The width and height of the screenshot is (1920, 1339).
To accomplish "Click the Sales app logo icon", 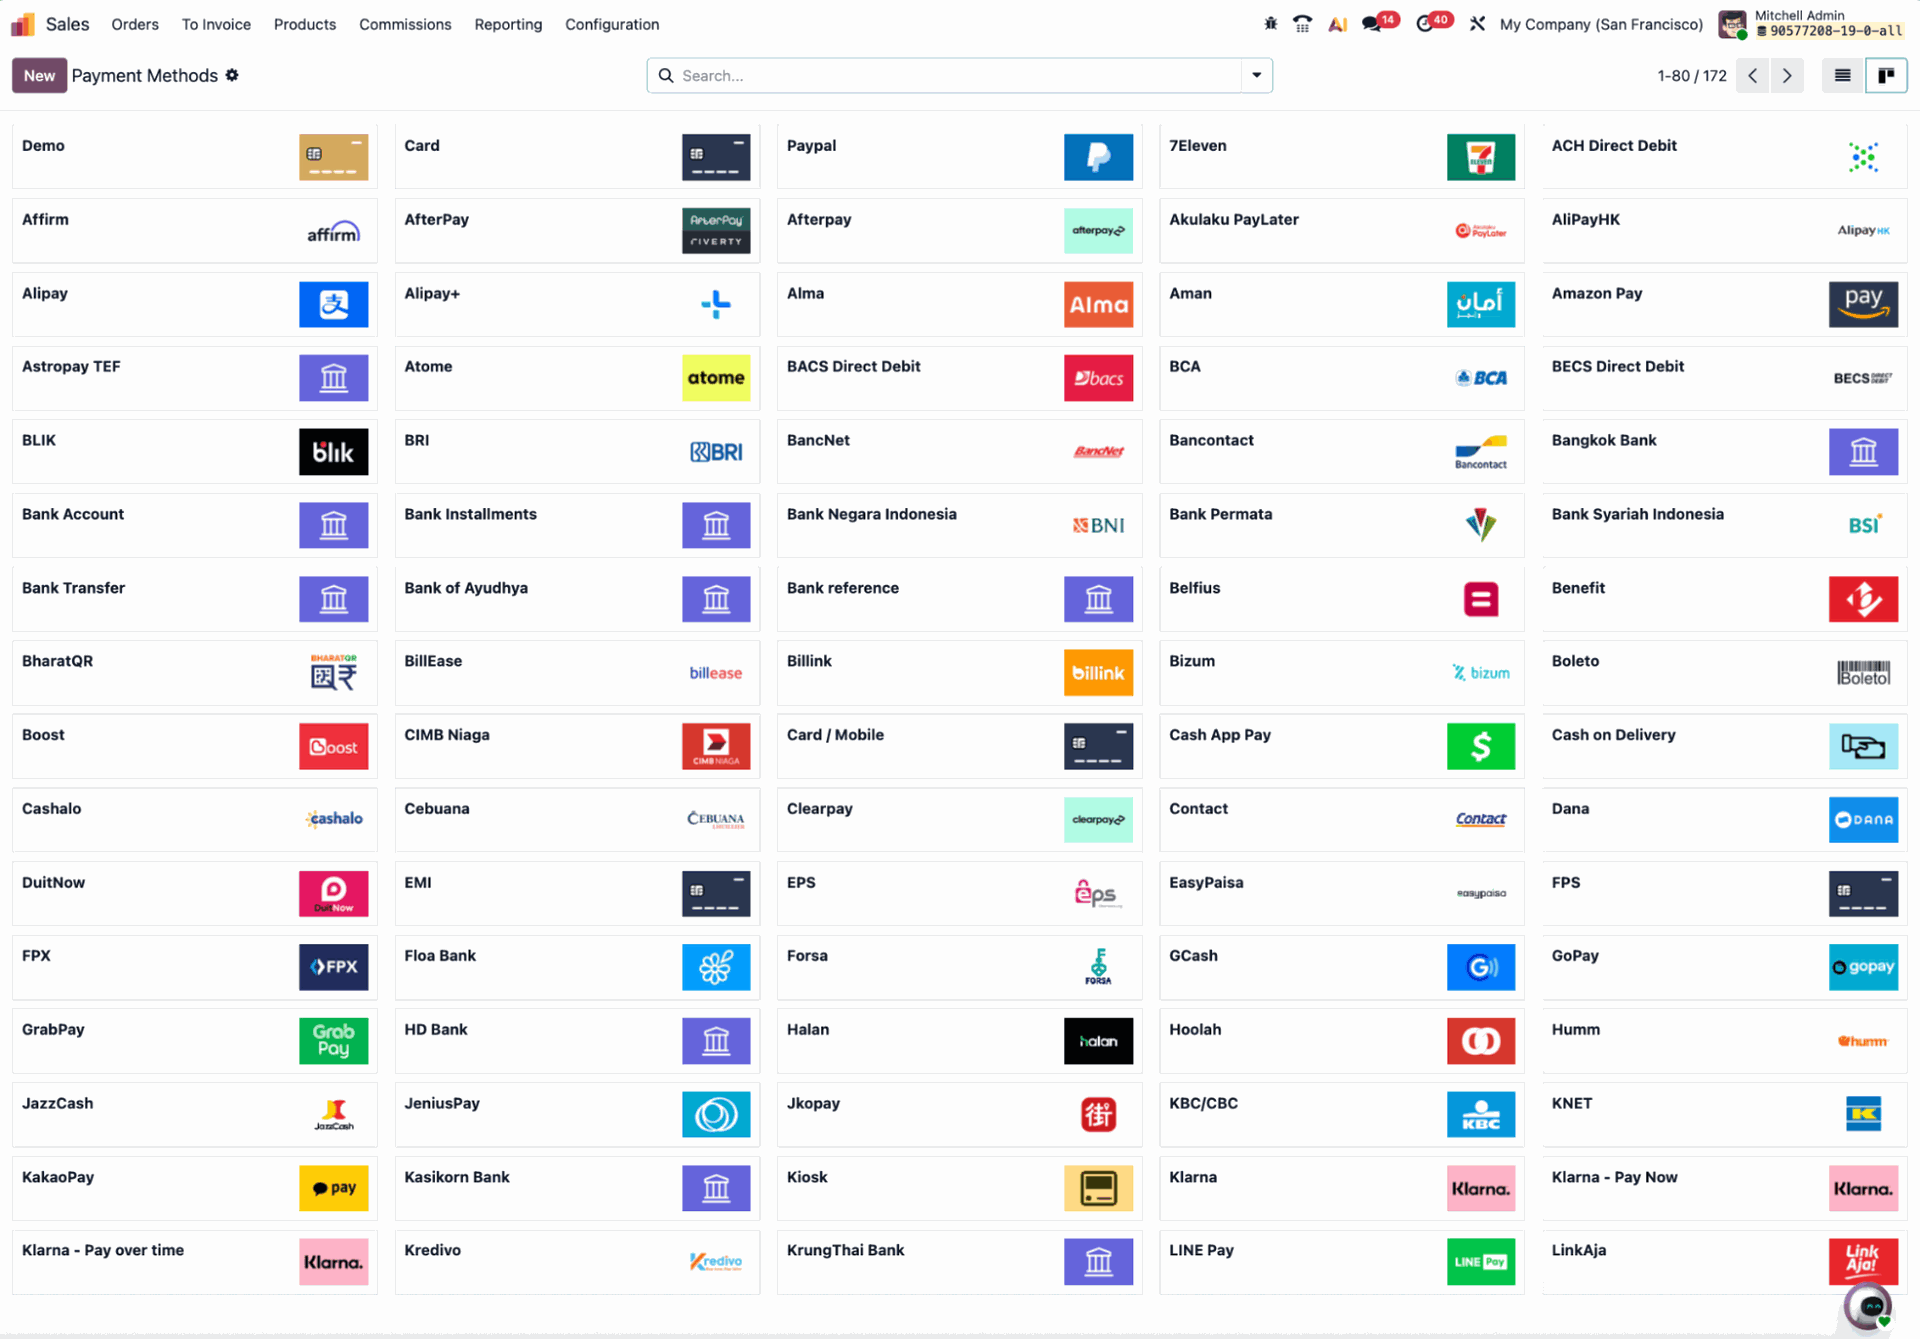I will click(22, 24).
